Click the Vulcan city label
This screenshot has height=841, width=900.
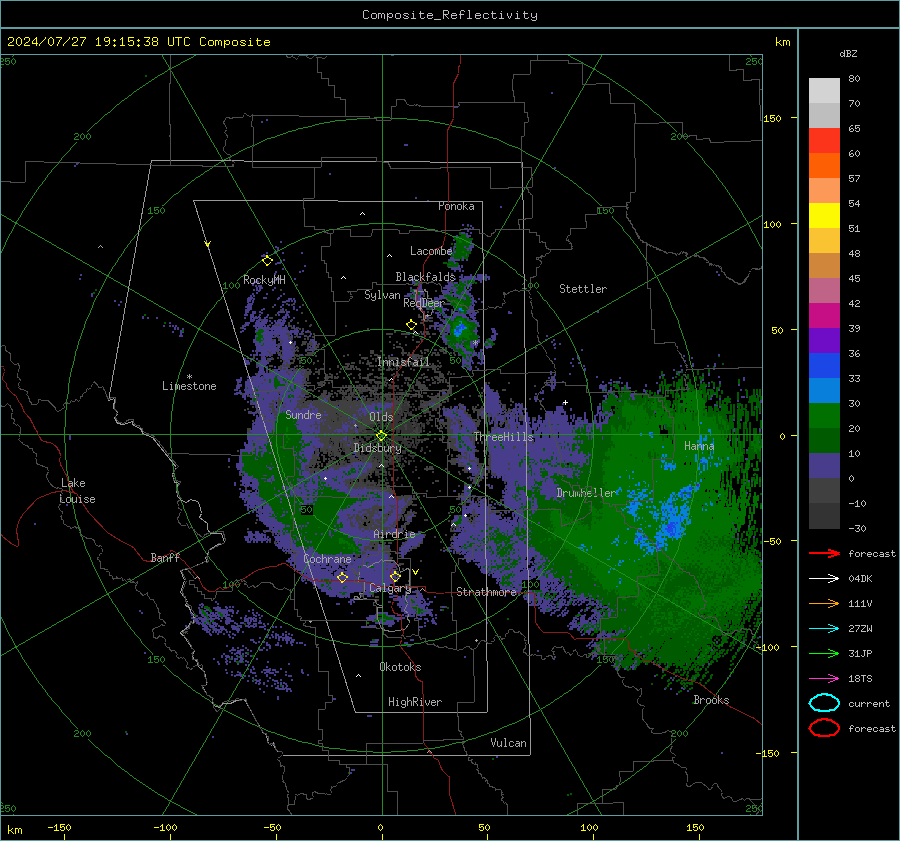click(x=508, y=743)
